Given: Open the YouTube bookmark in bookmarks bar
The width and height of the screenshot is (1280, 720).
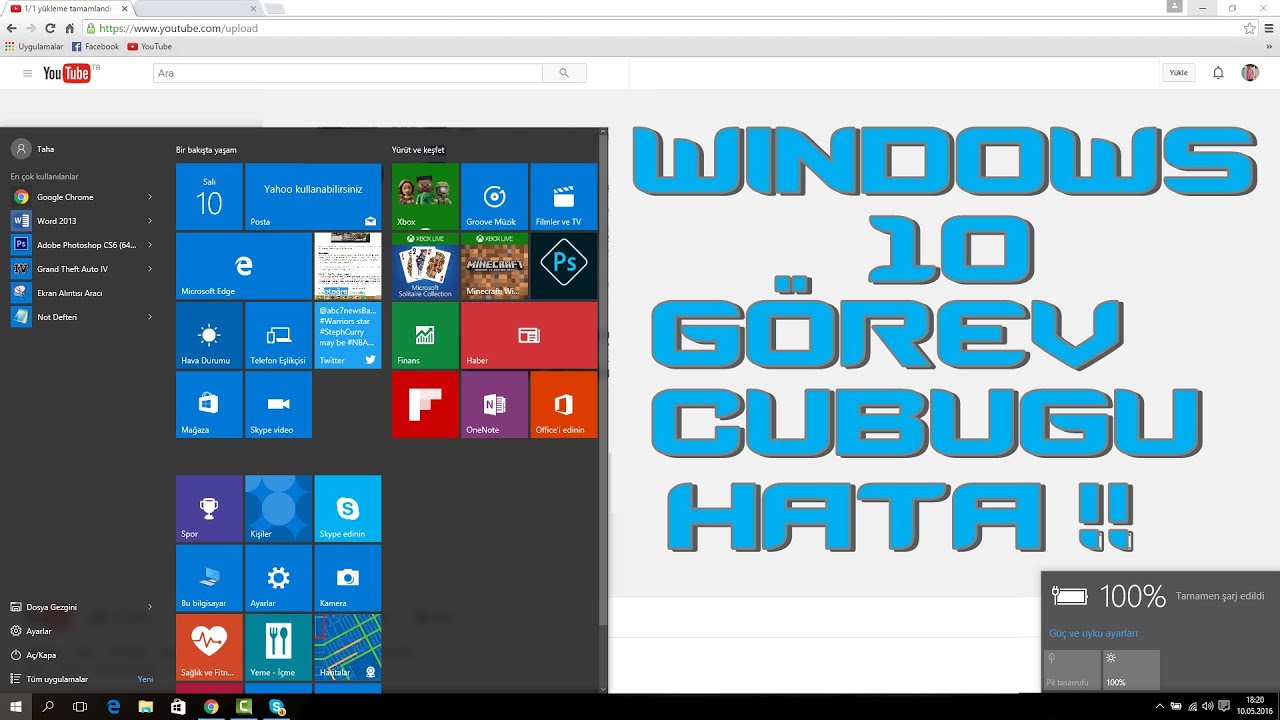Looking at the screenshot, I should (150, 46).
